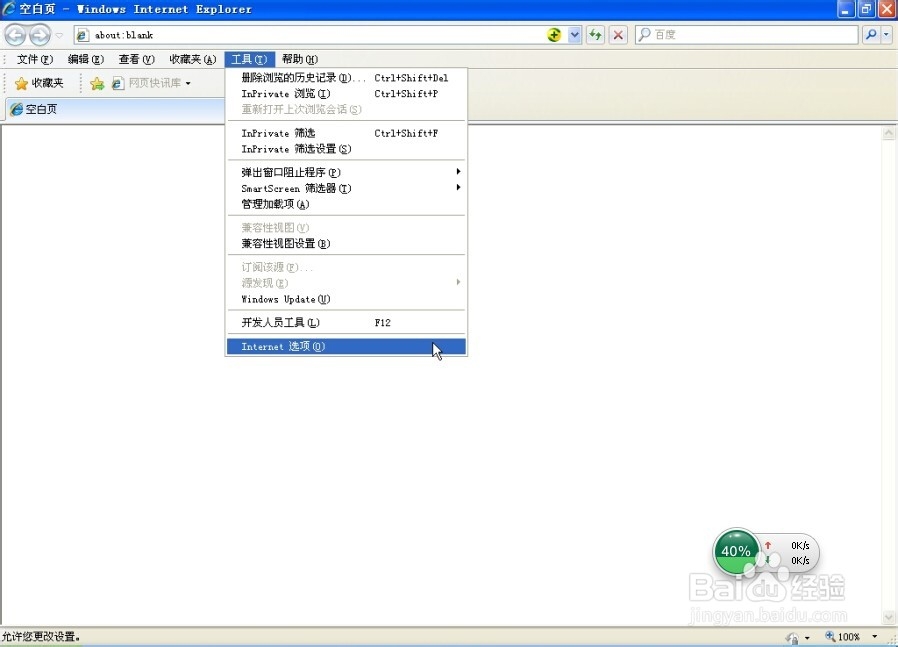Choose 管理加载项(A)

[346, 204]
